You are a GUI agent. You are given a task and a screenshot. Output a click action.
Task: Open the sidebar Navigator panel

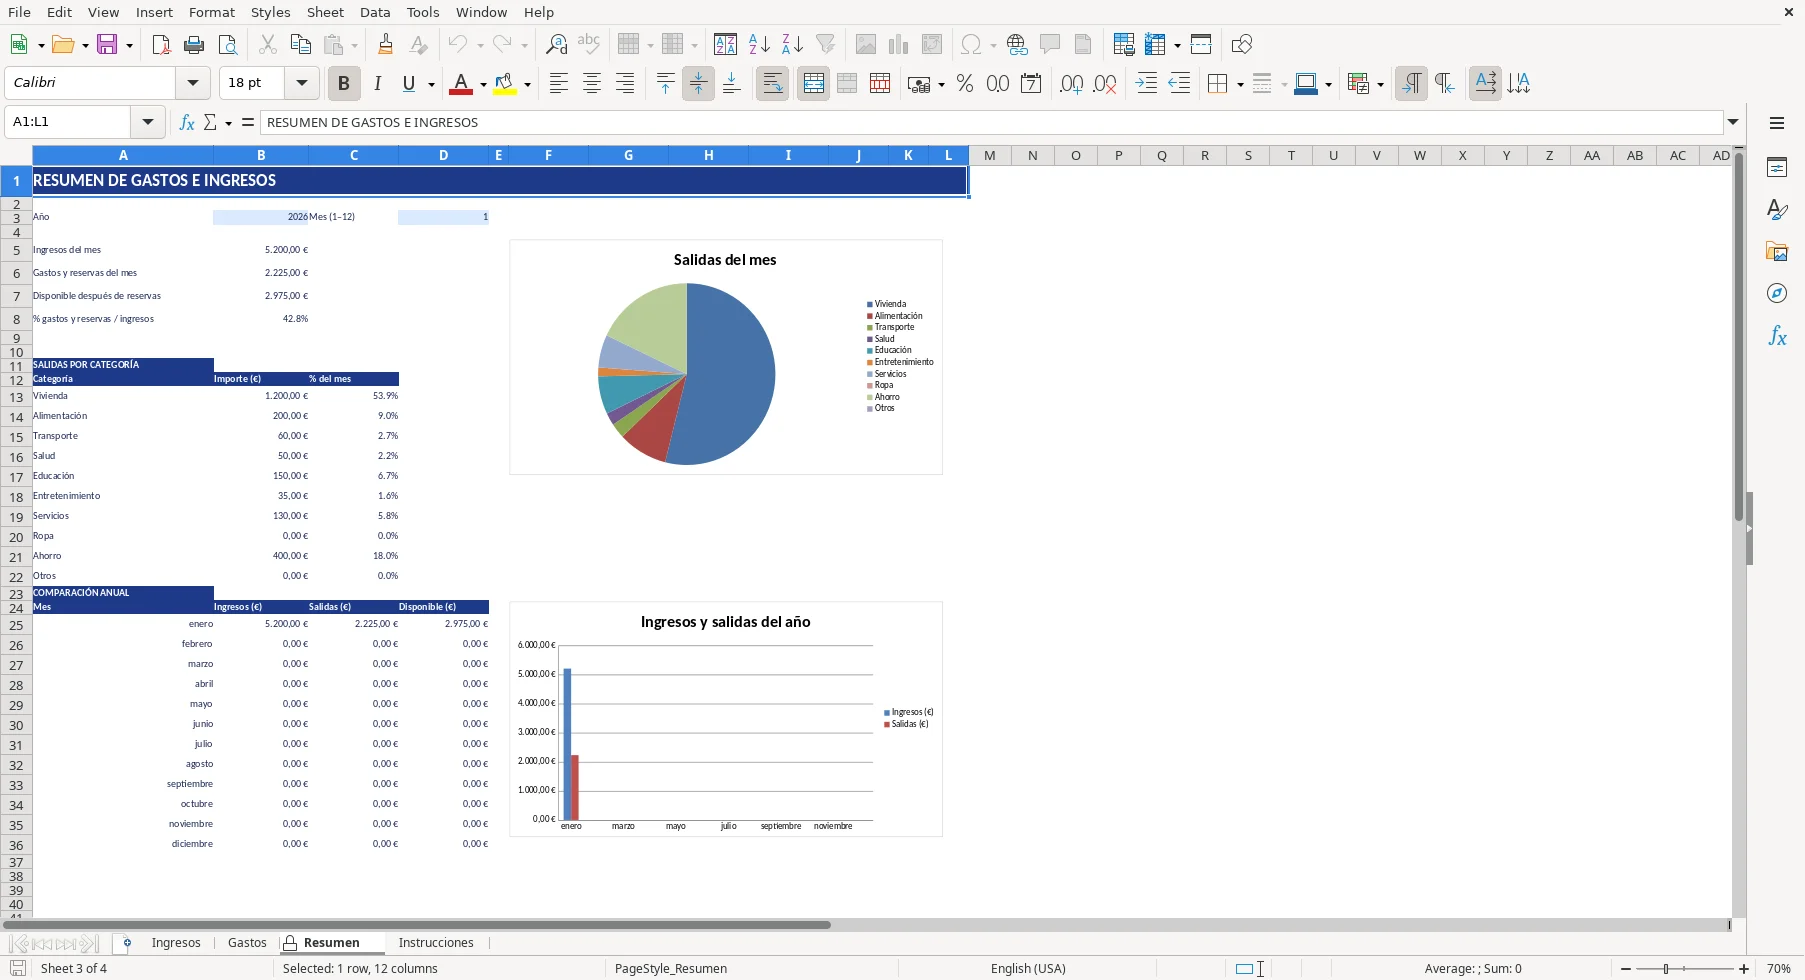click(x=1777, y=293)
